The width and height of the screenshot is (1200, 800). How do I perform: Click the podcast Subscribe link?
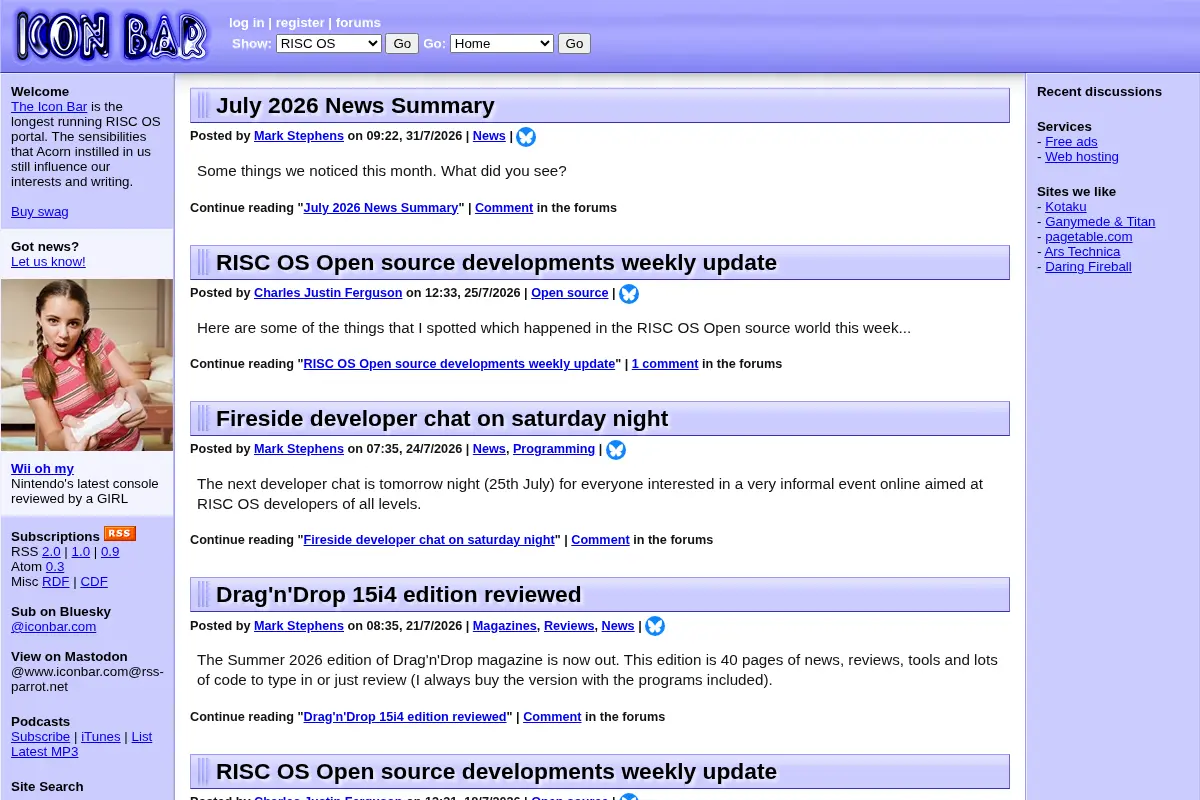click(41, 736)
